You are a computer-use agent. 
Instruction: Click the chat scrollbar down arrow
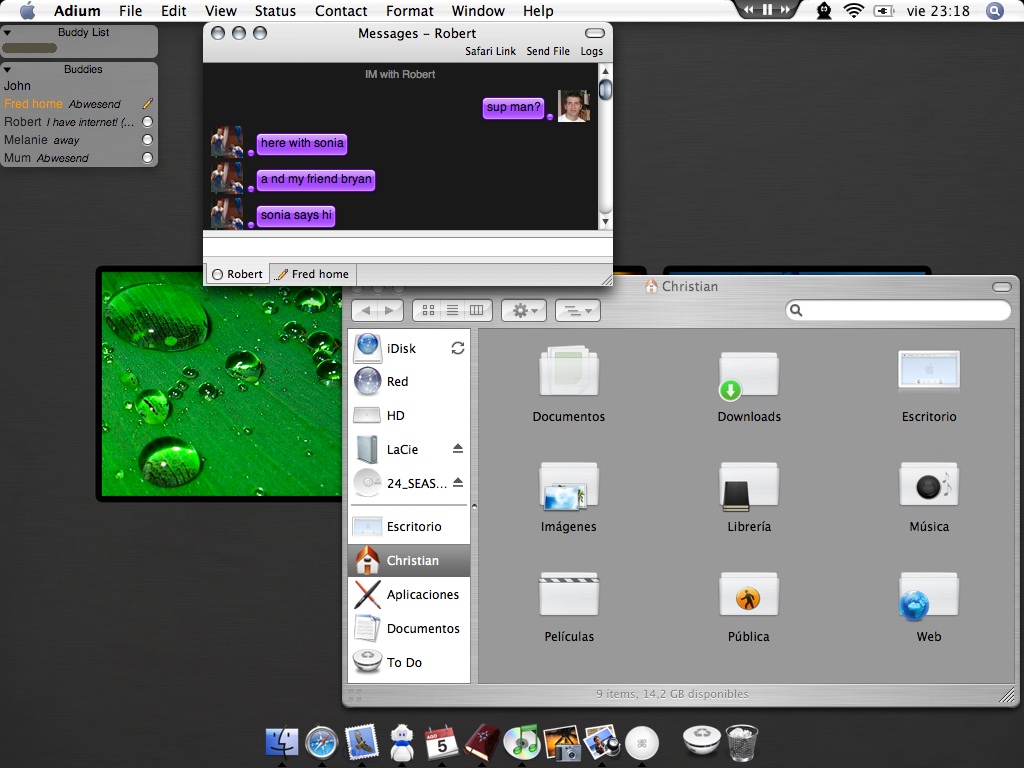[x=605, y=221]
